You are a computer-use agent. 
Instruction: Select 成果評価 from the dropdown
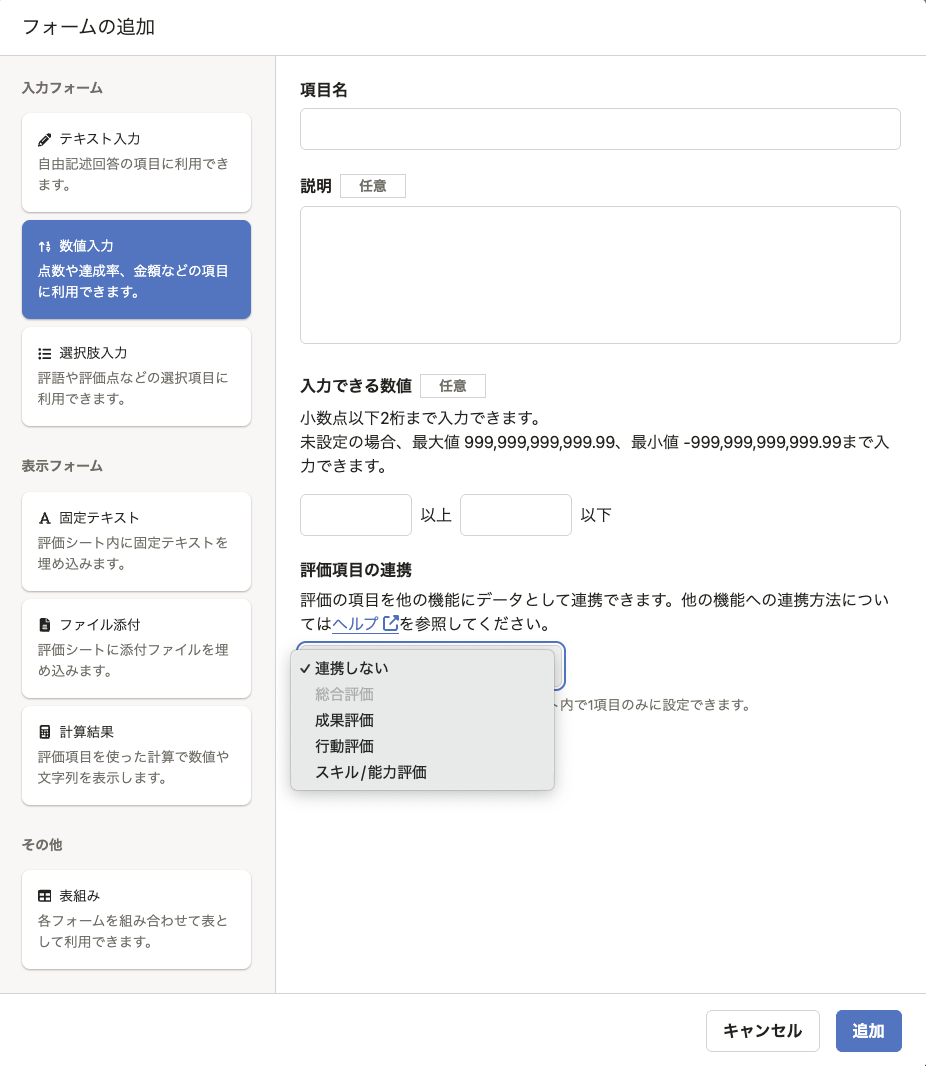344,720
